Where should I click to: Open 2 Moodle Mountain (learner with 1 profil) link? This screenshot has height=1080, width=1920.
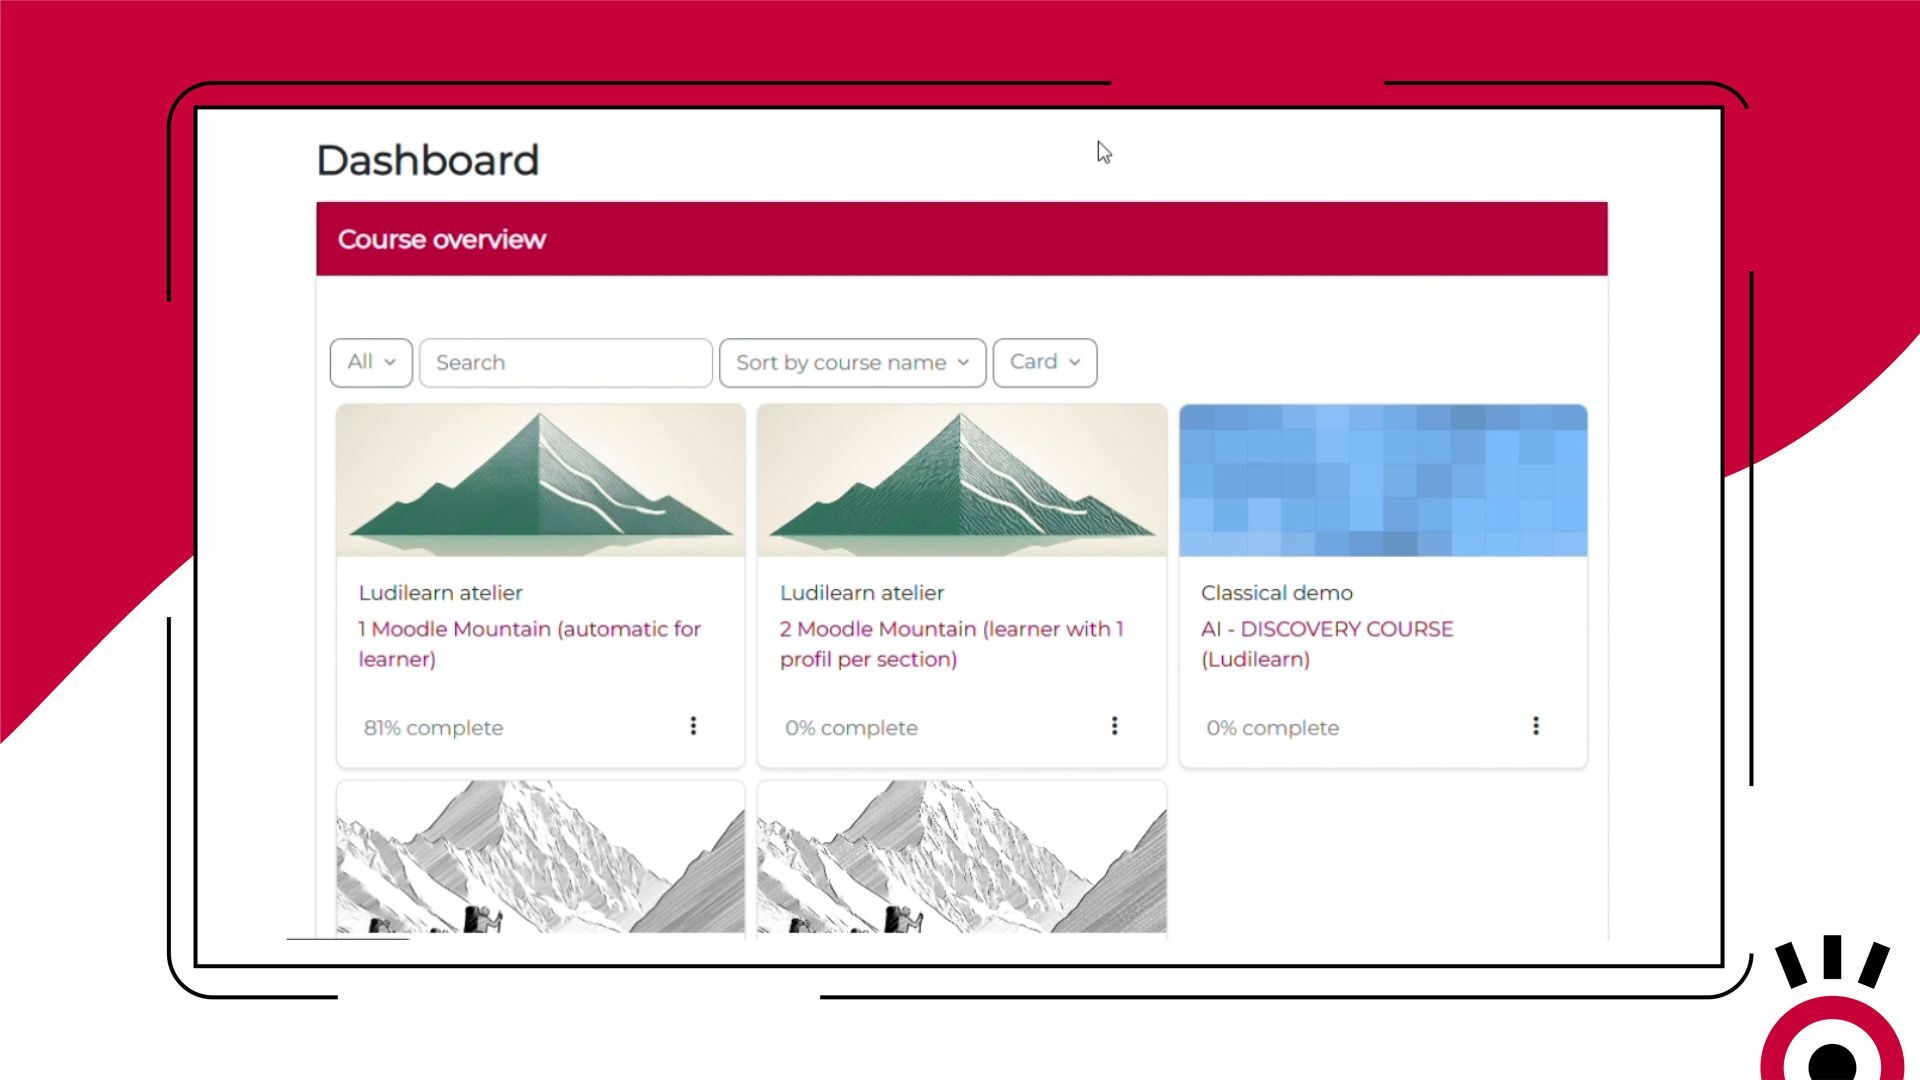[x=952, y=644]
